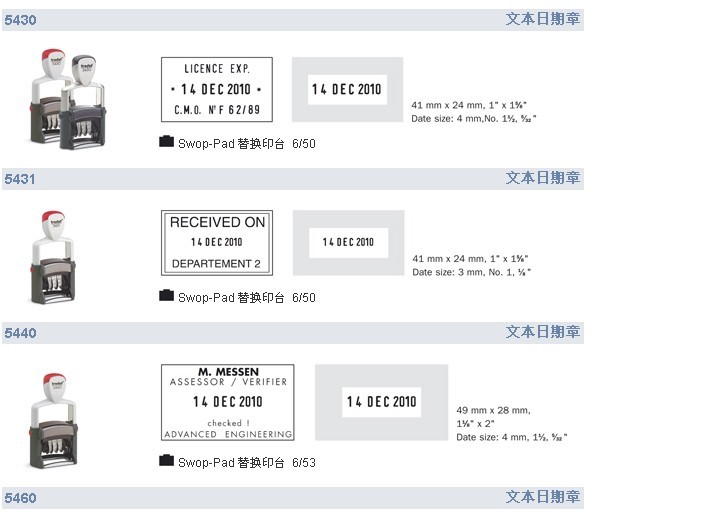Select the RECEIVED ON sample imprint
Screen dimensions: 724x521
[x=217, y=243]
